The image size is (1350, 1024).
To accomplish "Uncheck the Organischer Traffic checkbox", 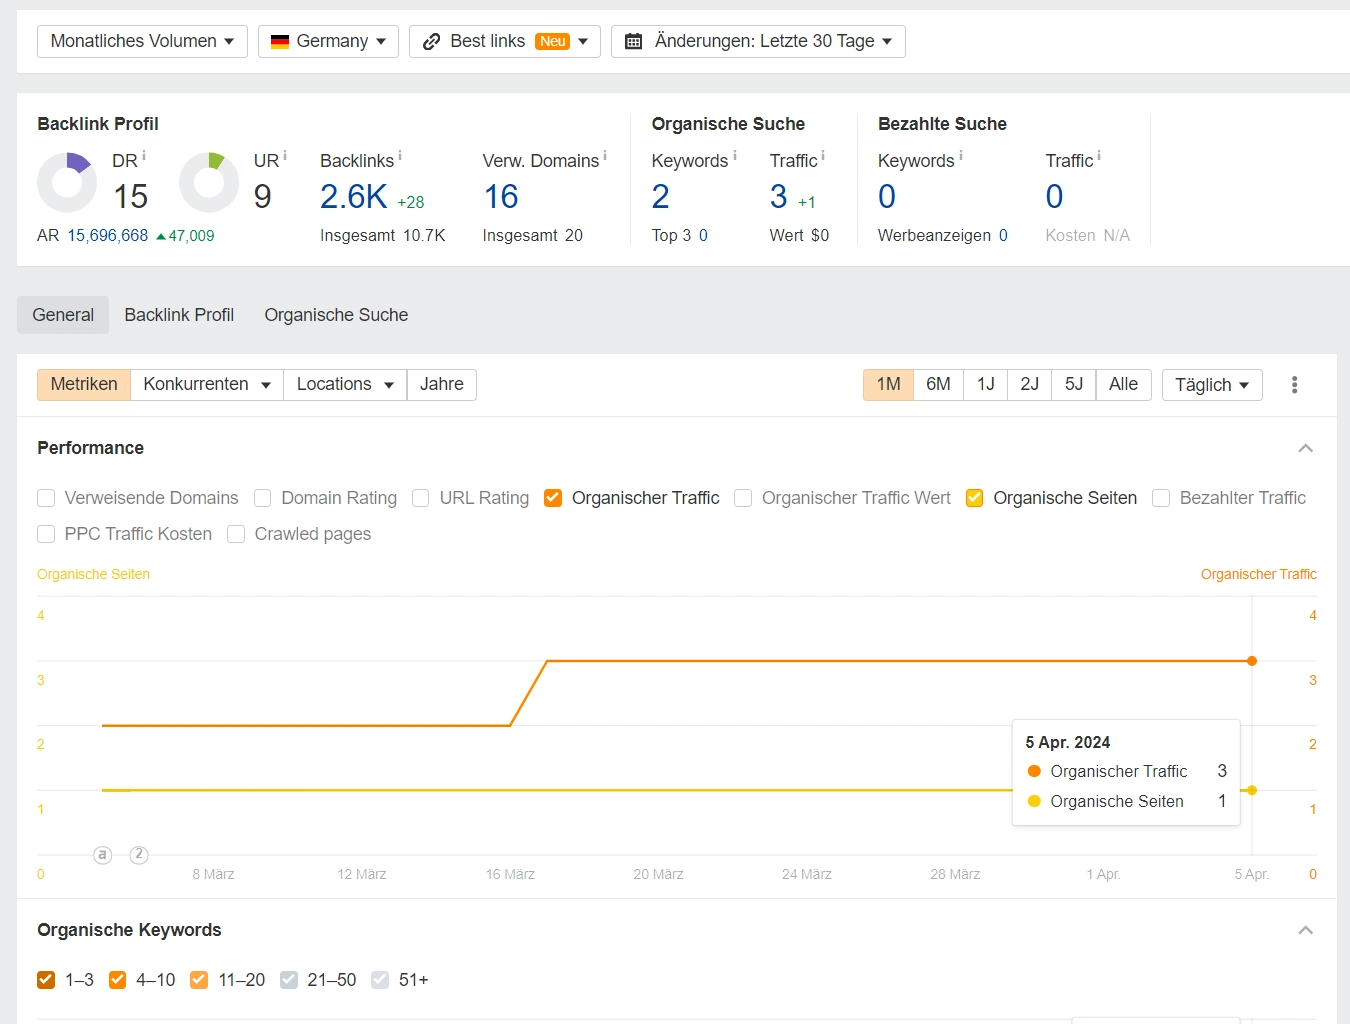I will pos(553,498).
